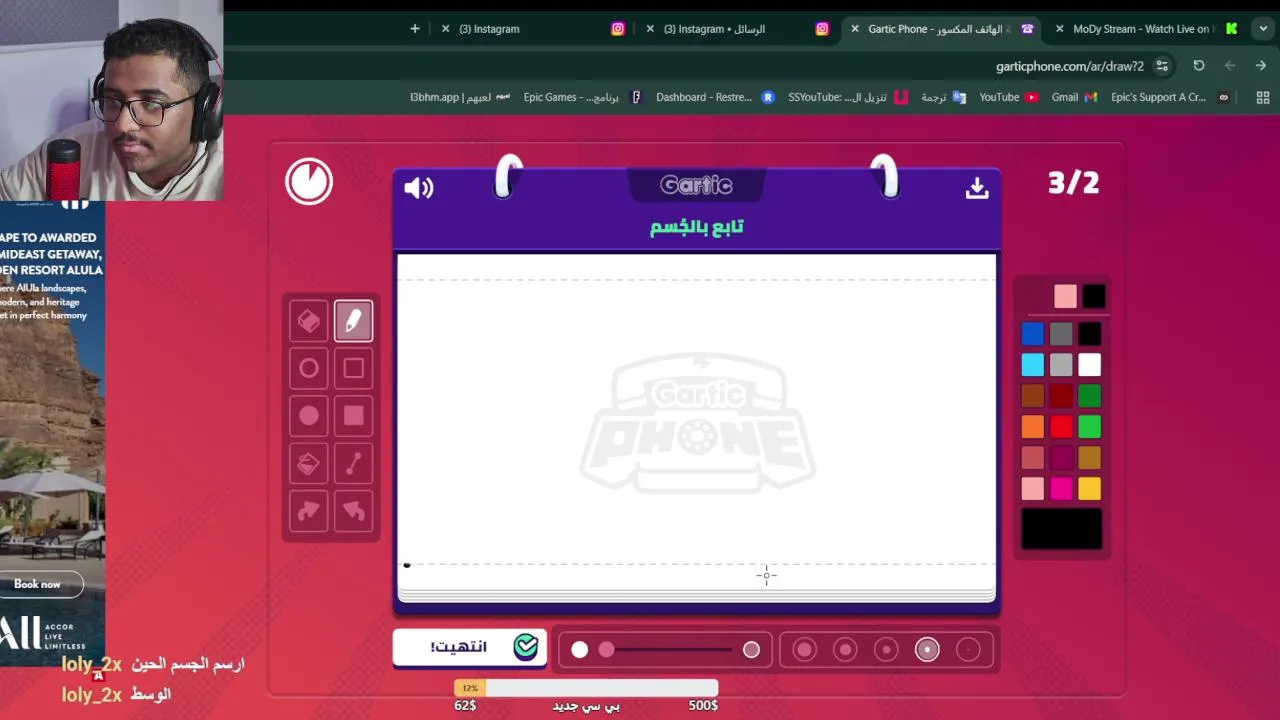Image resolution: width=1280 pixels, height=720 pixels.
Task: Expand the tab search dropdown arrow
Action: (1263, 29)
